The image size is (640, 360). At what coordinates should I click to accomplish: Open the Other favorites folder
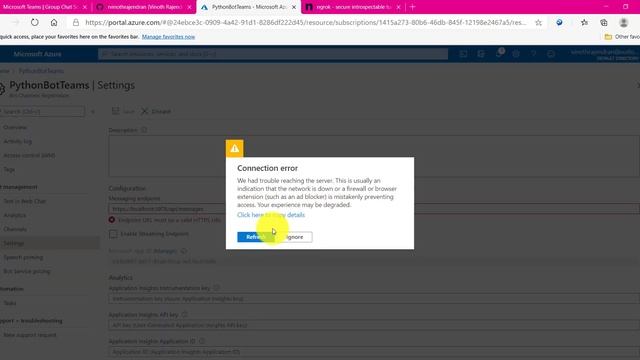(x=621, y=37)
